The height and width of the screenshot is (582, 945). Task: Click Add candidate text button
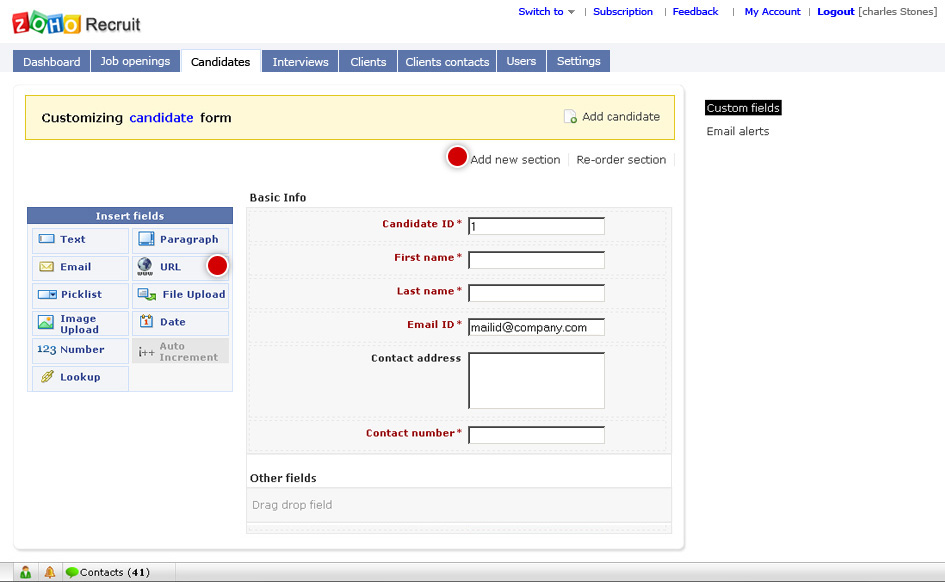[x=621, y=116]
